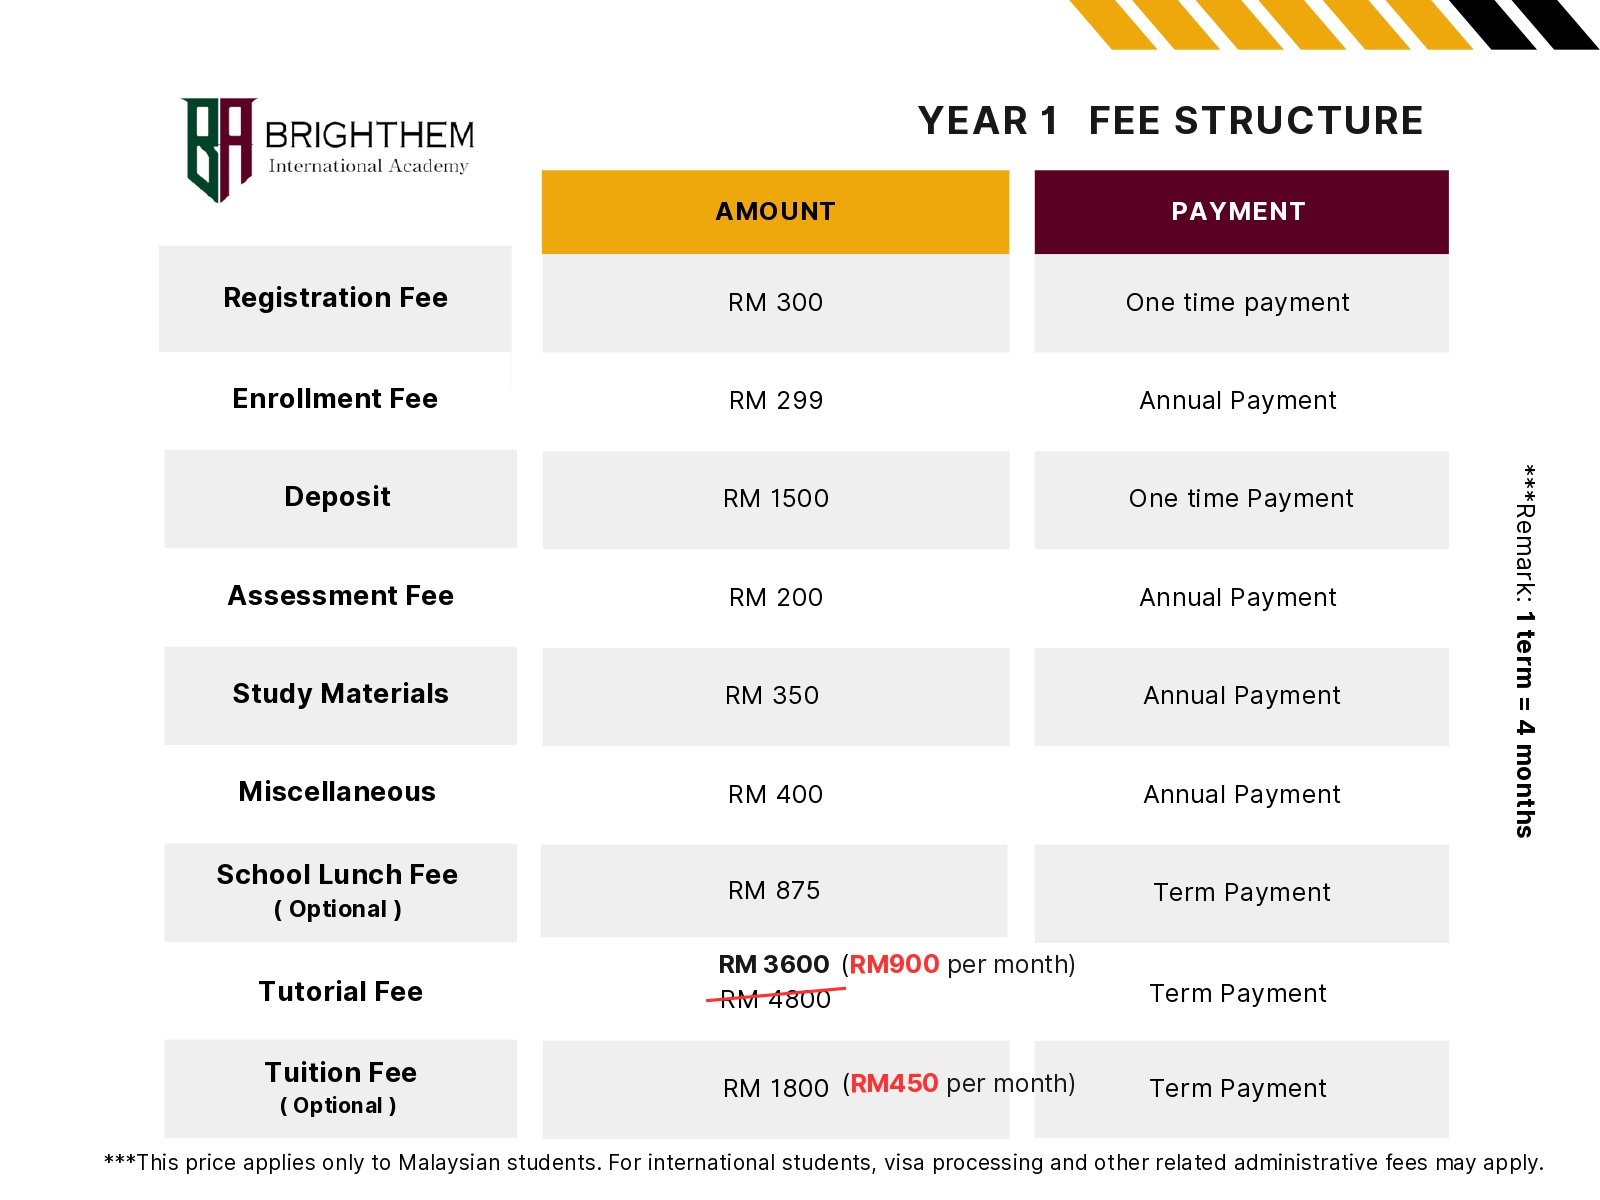Click the RM 300 amount cell
The image size is (1600, 1200).
tap(775, 303)
